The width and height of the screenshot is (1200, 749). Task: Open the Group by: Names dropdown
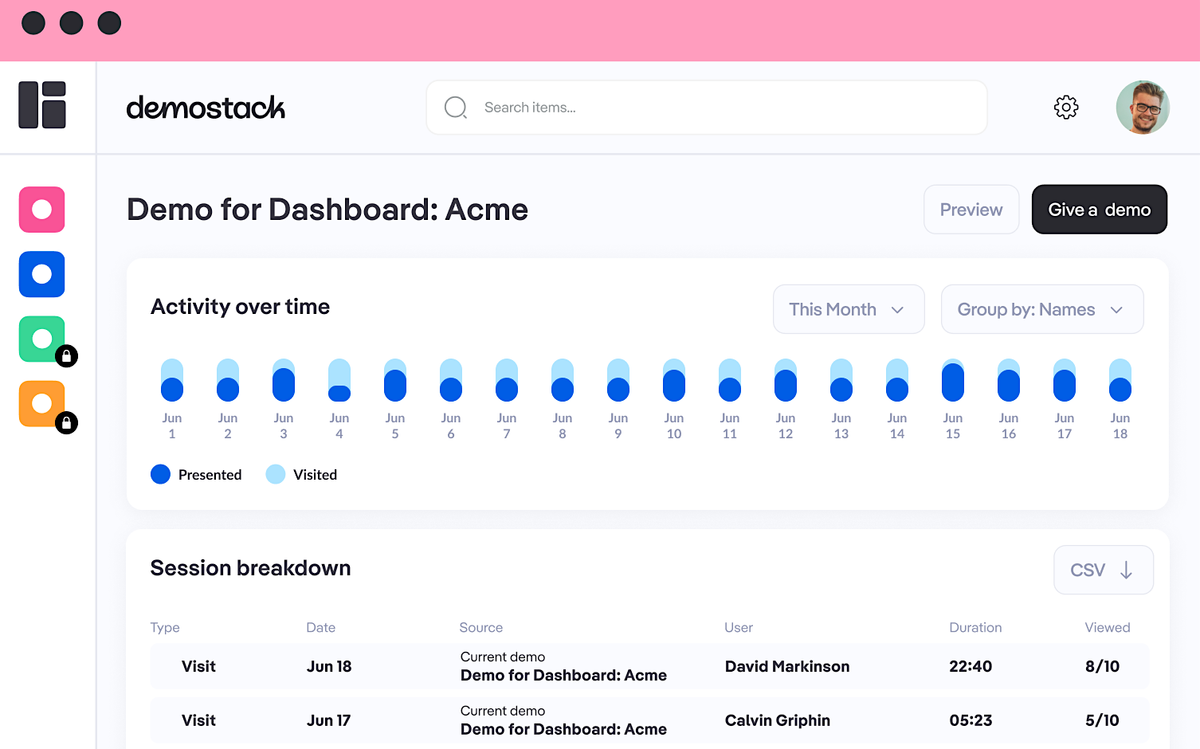point(1042,309)
